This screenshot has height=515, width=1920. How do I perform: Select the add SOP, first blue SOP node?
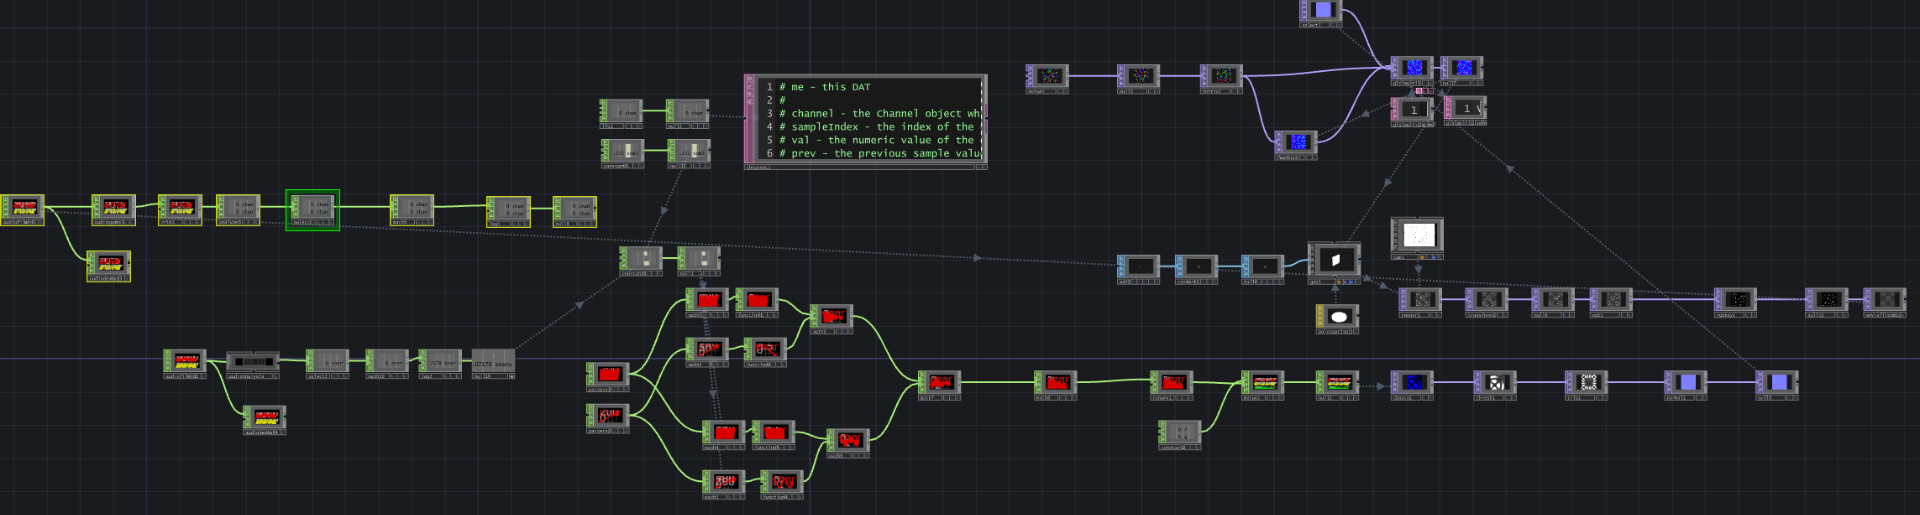[x=1139, y=269]
